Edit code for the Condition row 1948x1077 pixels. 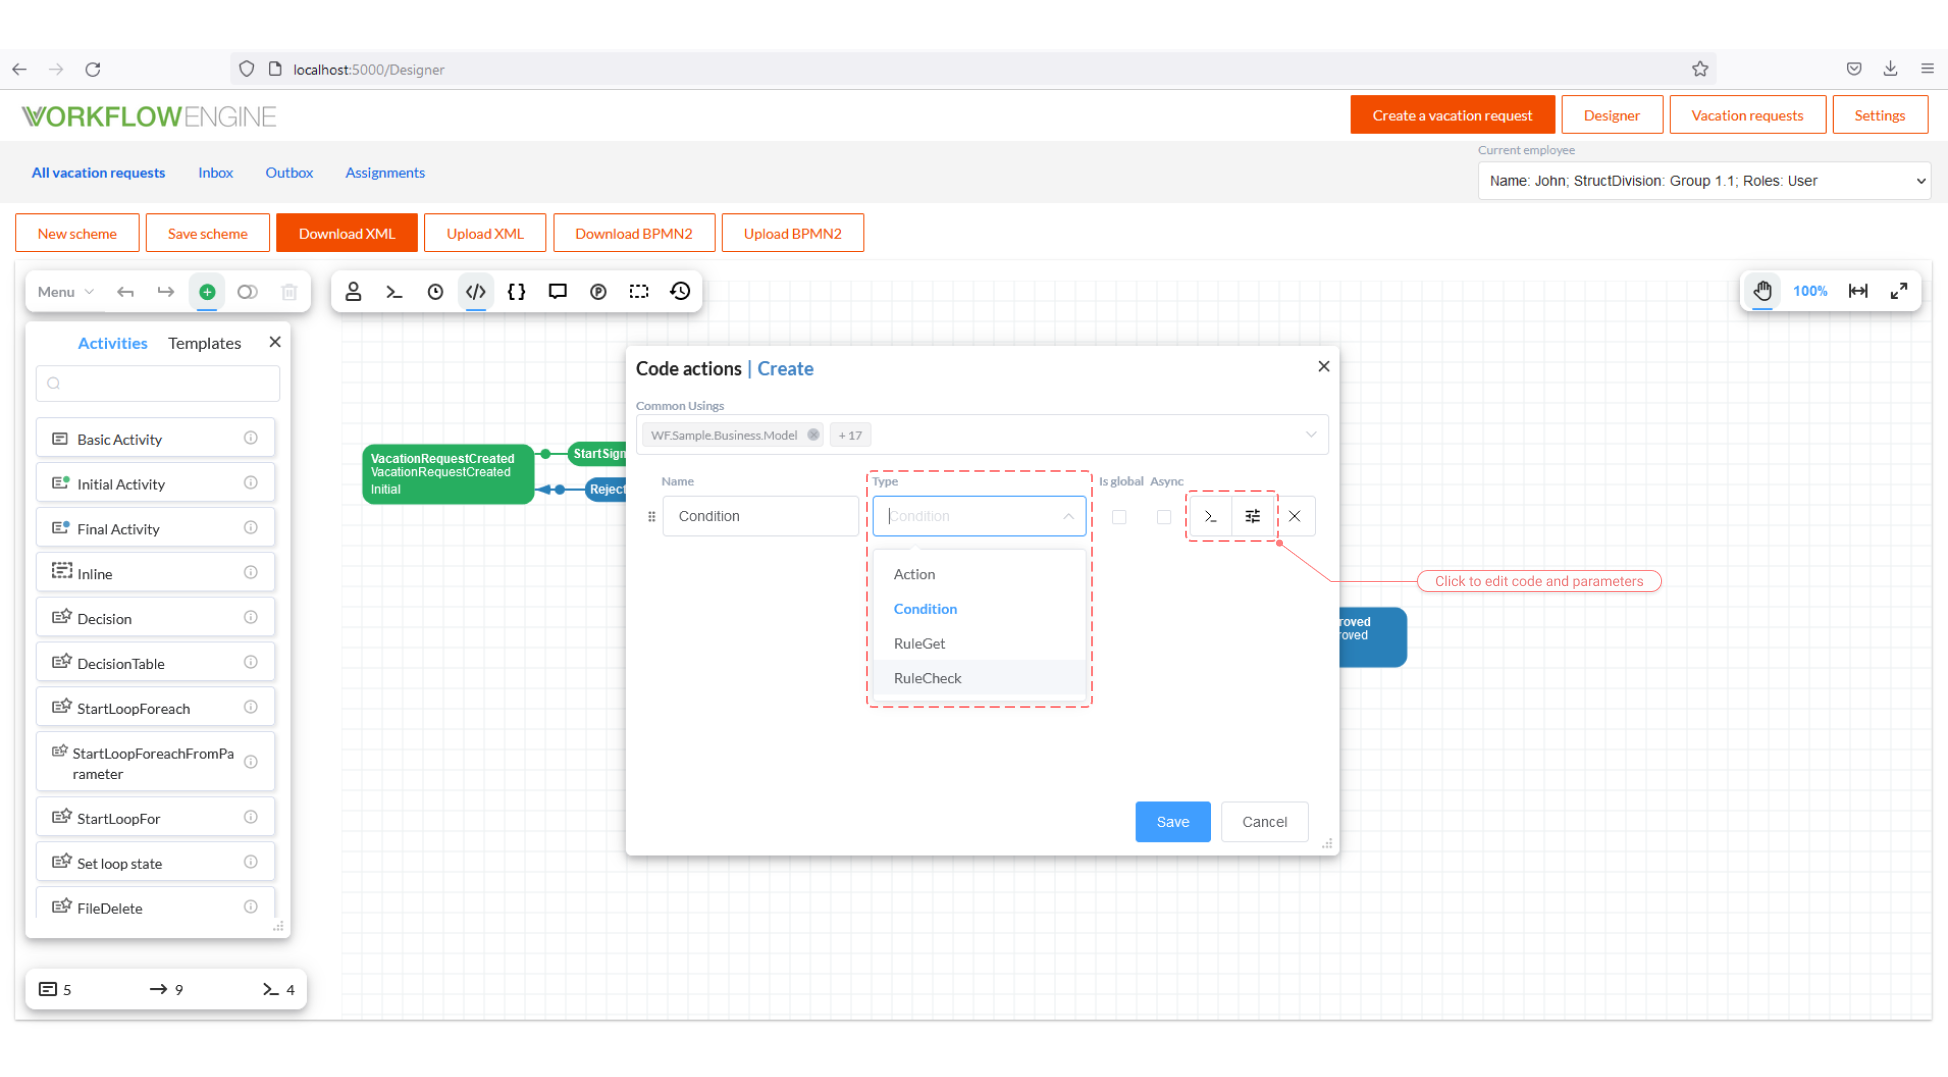[x=1210, y=516]
